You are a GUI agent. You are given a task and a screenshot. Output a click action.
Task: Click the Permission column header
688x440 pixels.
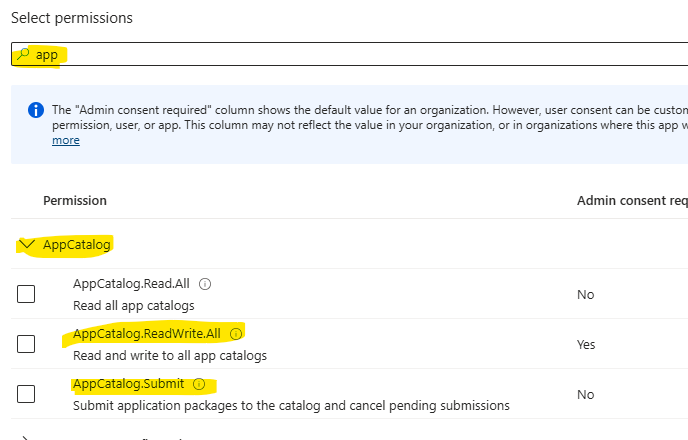[75, 201]
